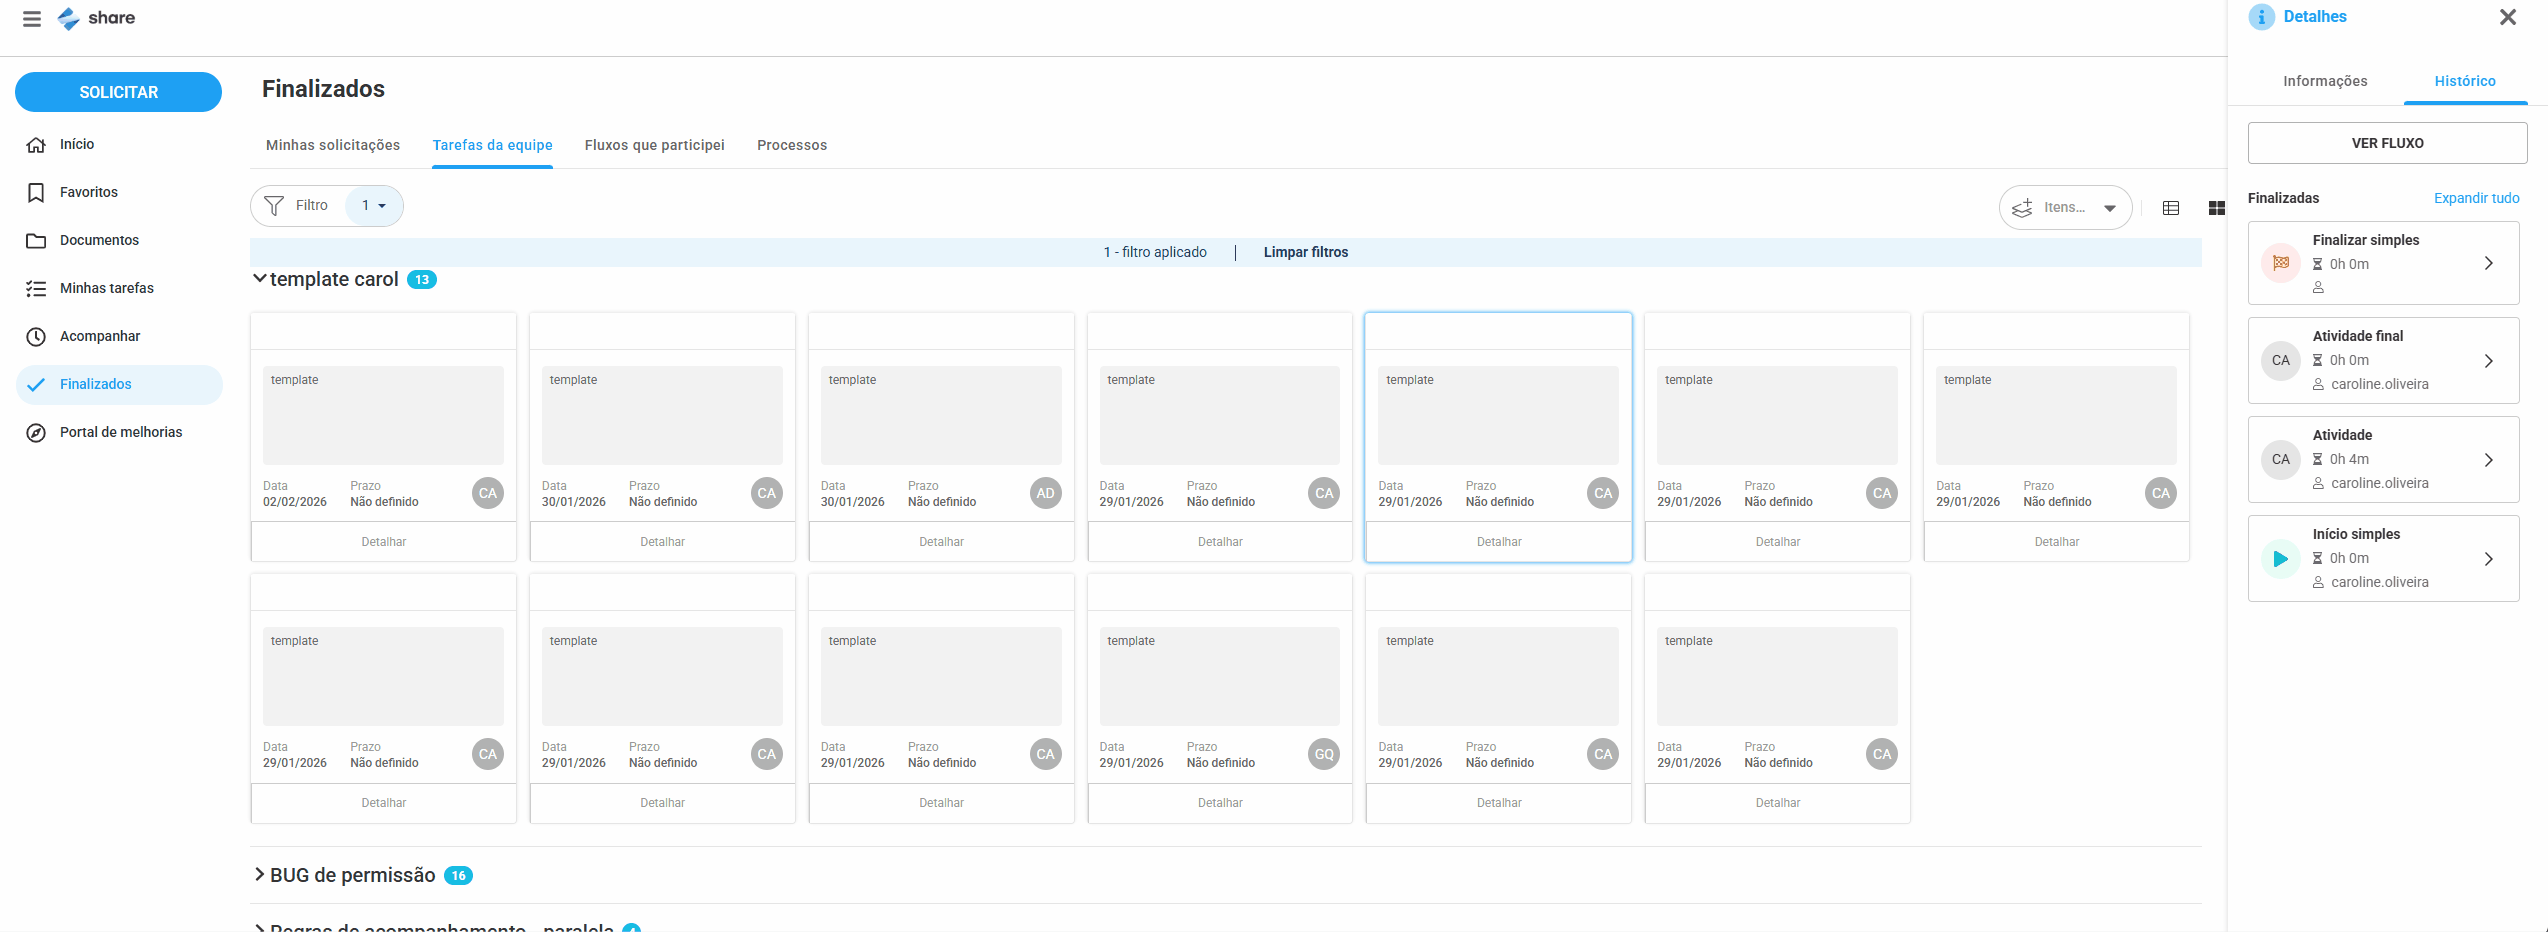Open Portal de melhorias in sidebar
This screenshot has height=932, width=2548.
120,432
